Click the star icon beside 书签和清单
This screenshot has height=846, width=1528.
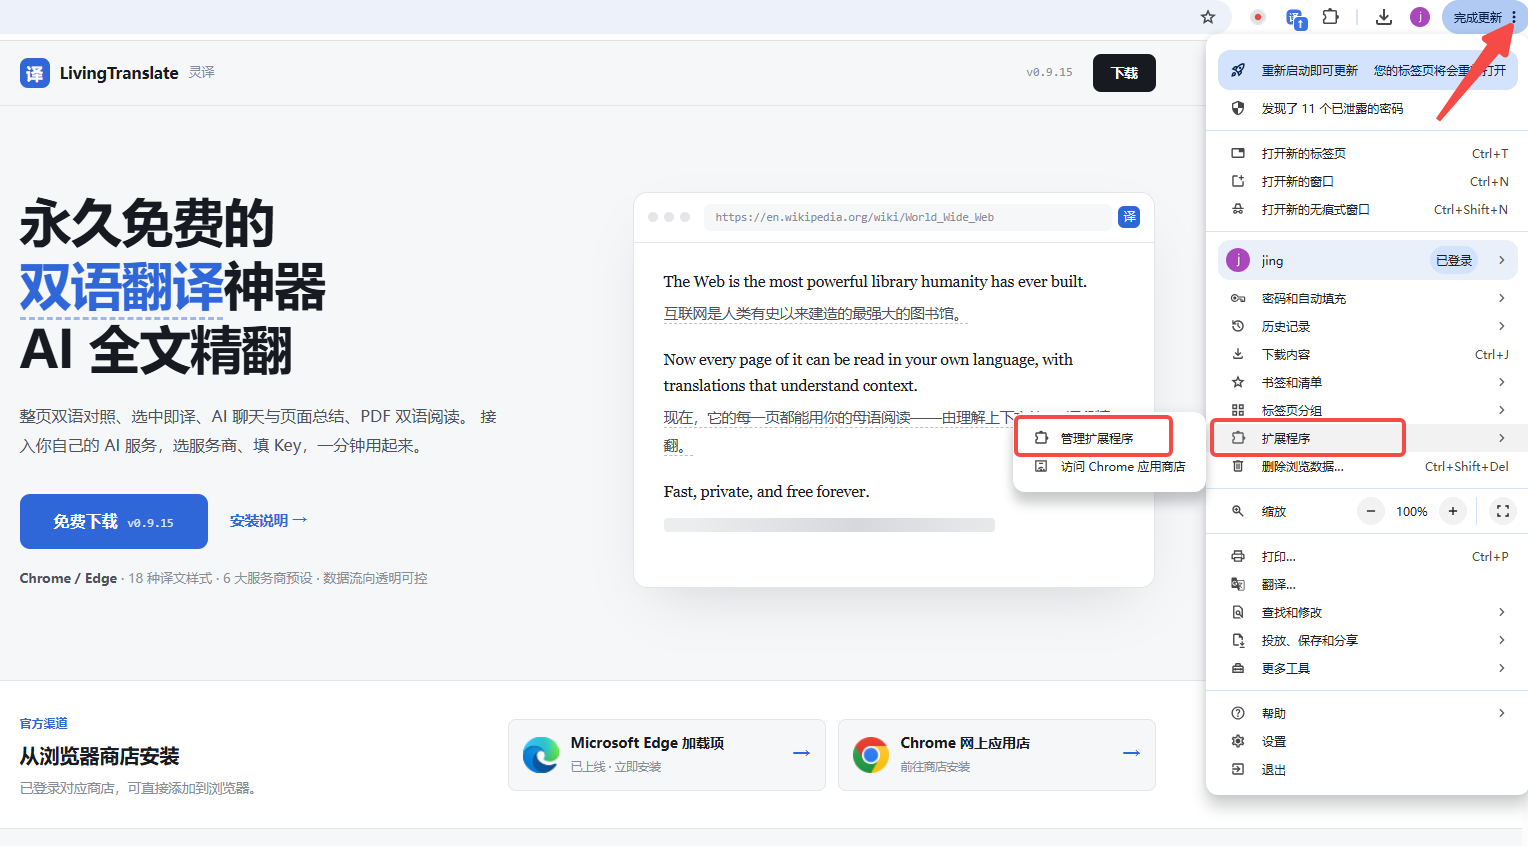pos(1238,382)
